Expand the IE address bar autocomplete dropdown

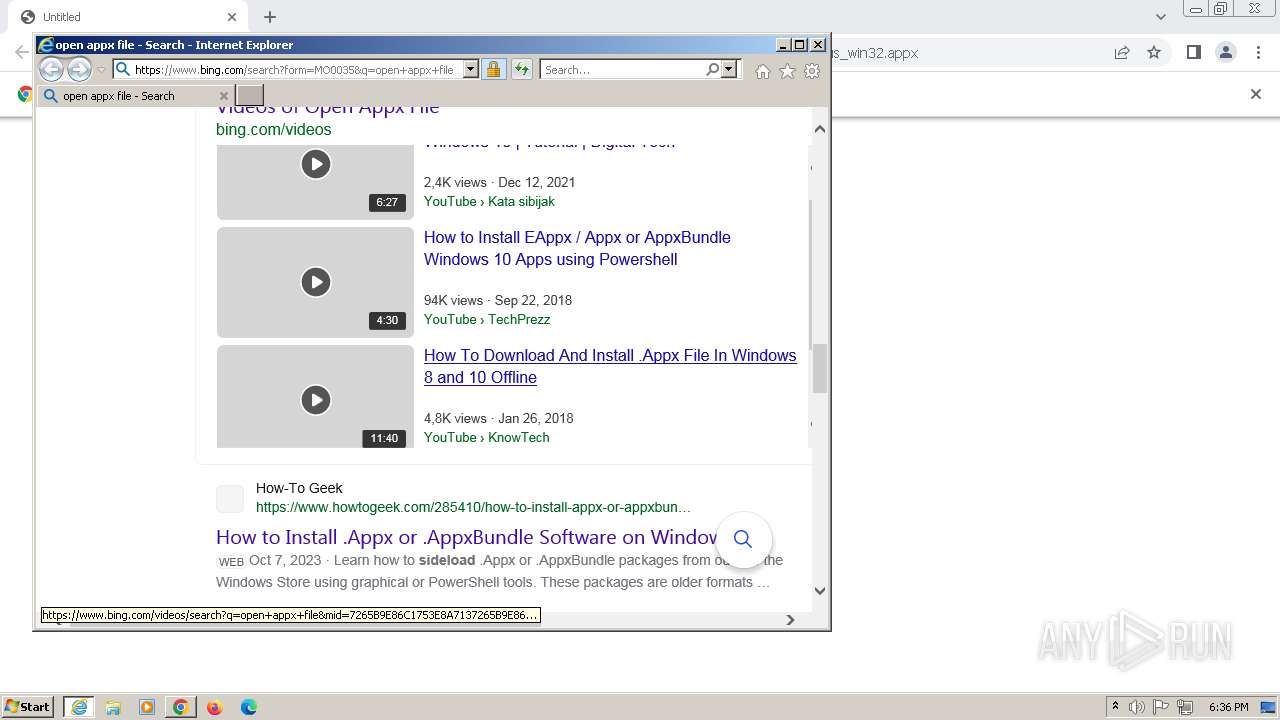(470, 70)
